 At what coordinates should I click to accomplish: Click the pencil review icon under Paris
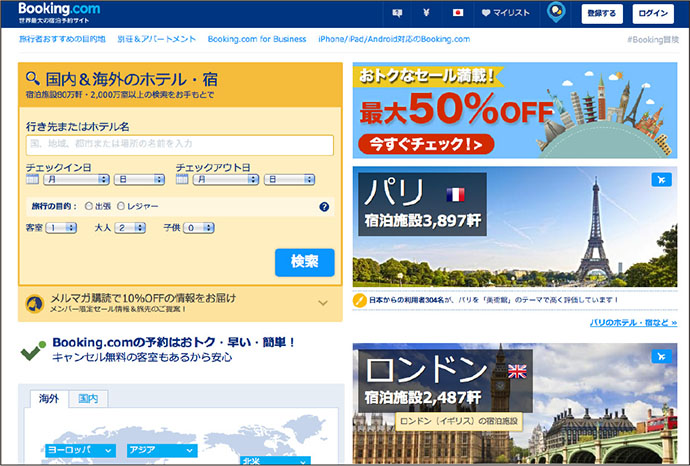pyautogui.click(x=360, y=301)
